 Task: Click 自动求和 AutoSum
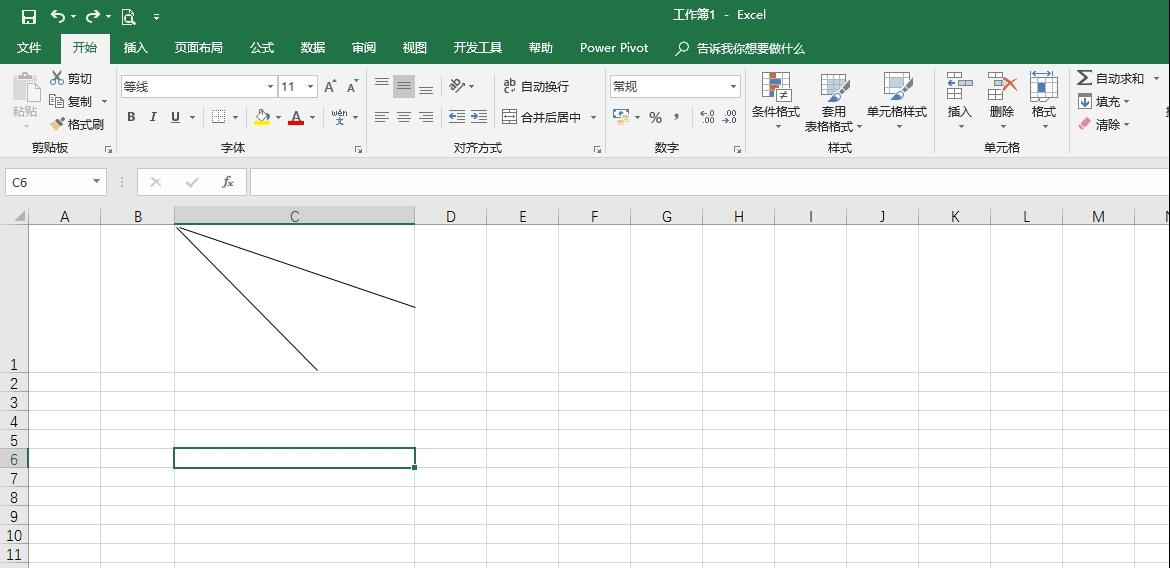pyautogui.click(x=1110, y=78)
